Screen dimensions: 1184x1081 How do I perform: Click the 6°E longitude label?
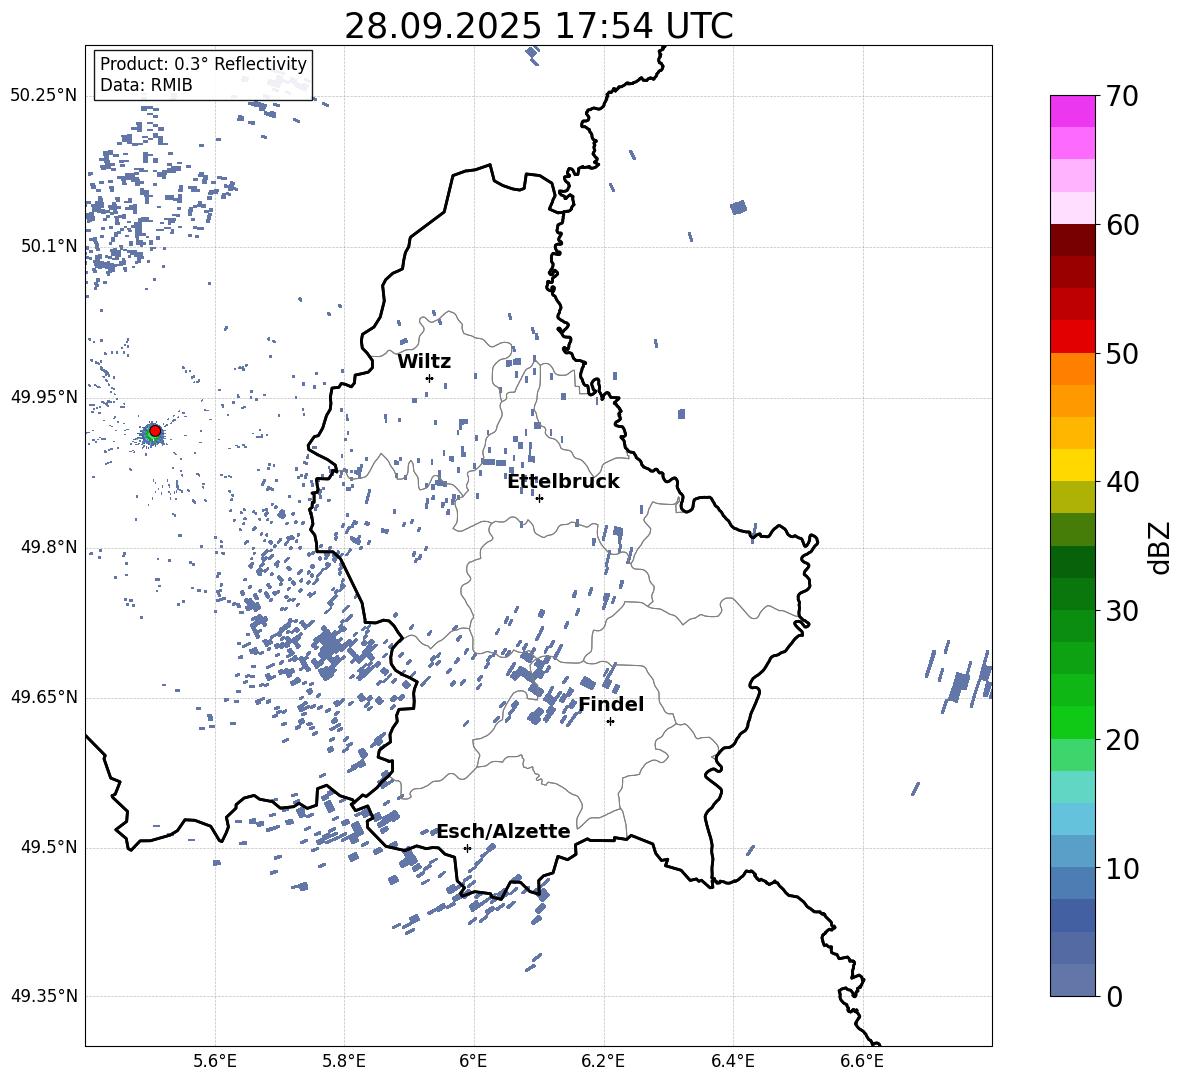(473, 1061)
